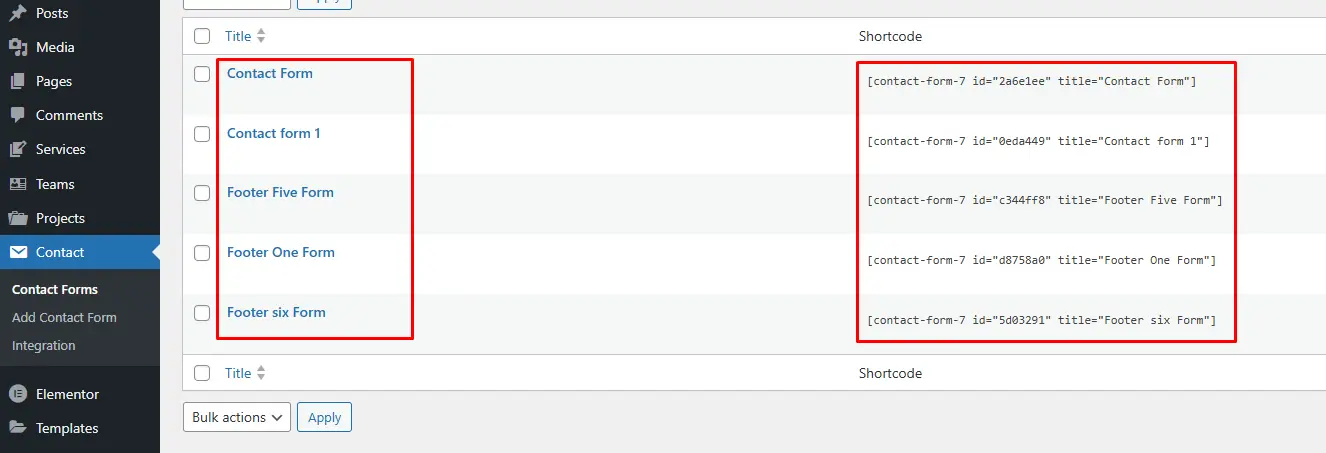Open Add Contact Form submenu item

(x=64, y=317)
